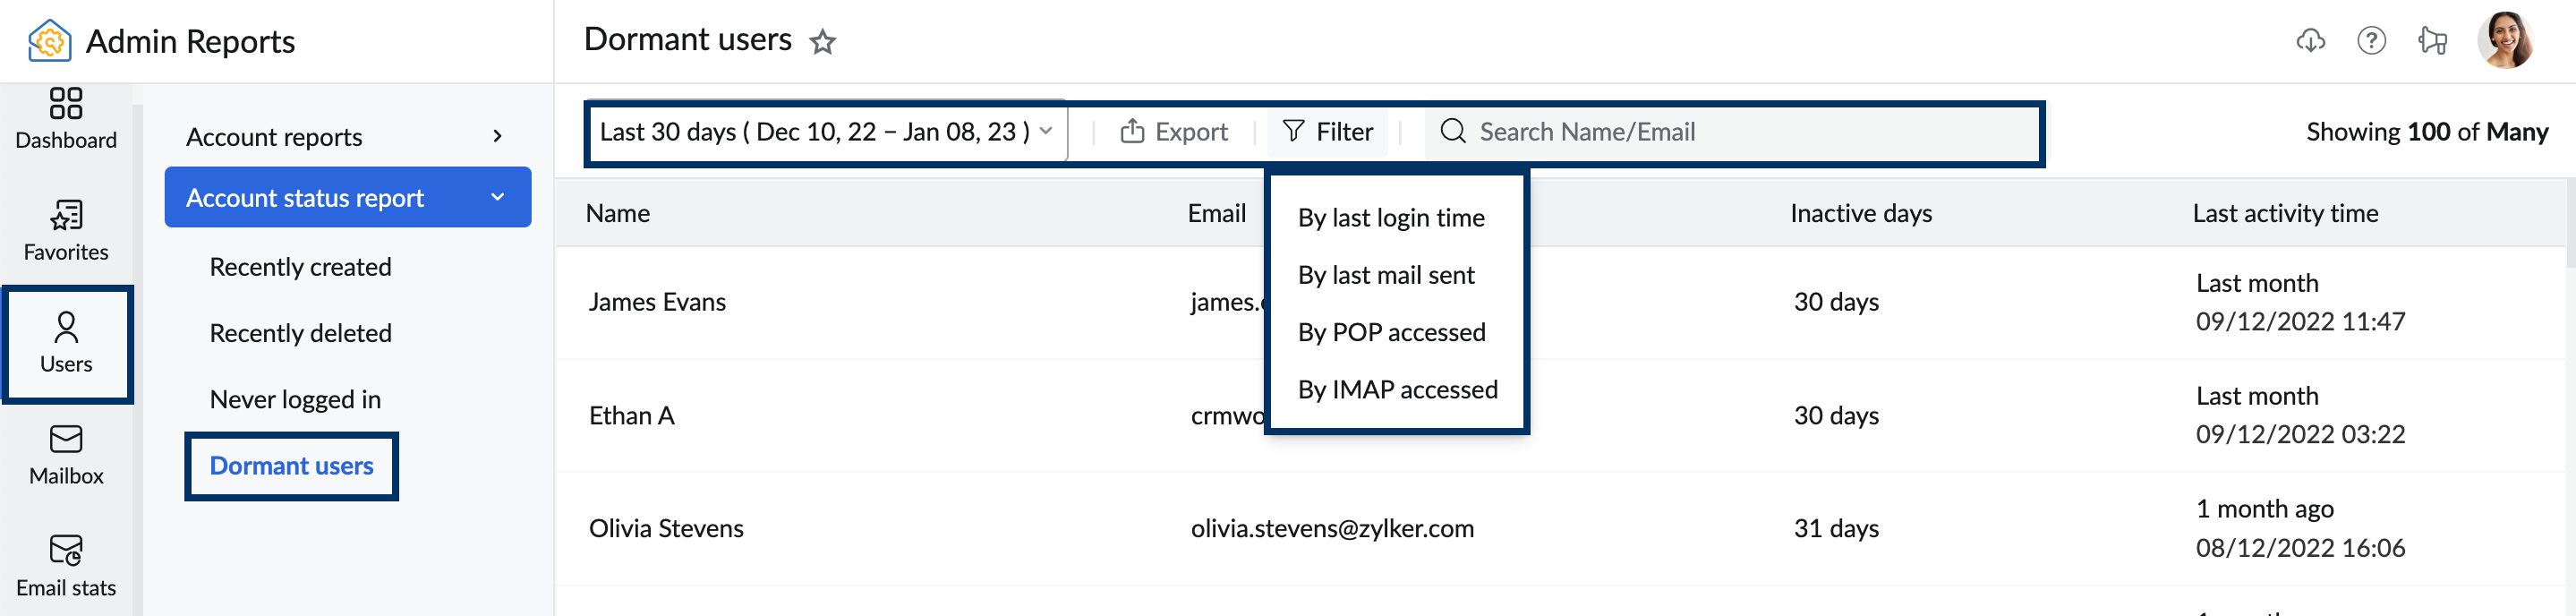This screenshot has height=616, width=2576.
Task: Open the Email stats sidebar icon
Action: click(66, 550)
